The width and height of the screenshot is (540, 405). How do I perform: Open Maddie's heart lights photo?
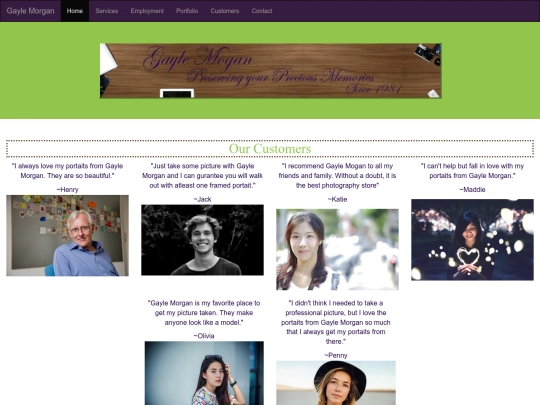472,240
